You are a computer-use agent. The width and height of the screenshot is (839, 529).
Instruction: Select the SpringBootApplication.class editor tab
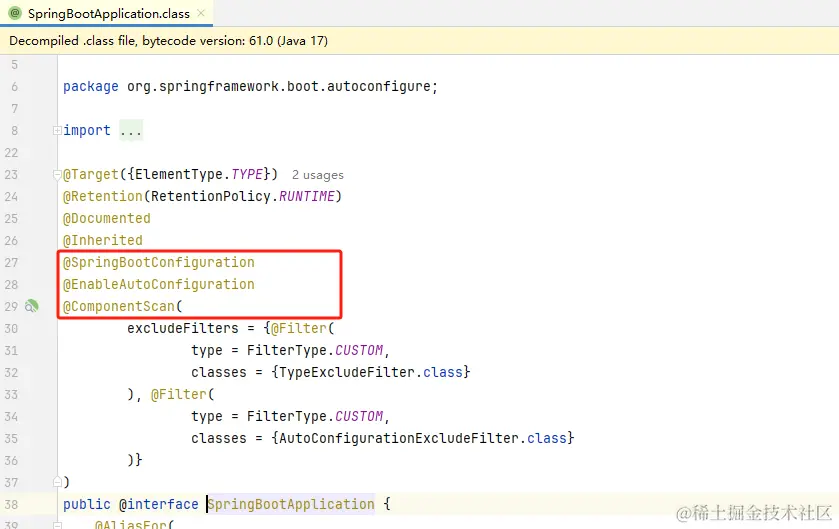tap(106, 13)
